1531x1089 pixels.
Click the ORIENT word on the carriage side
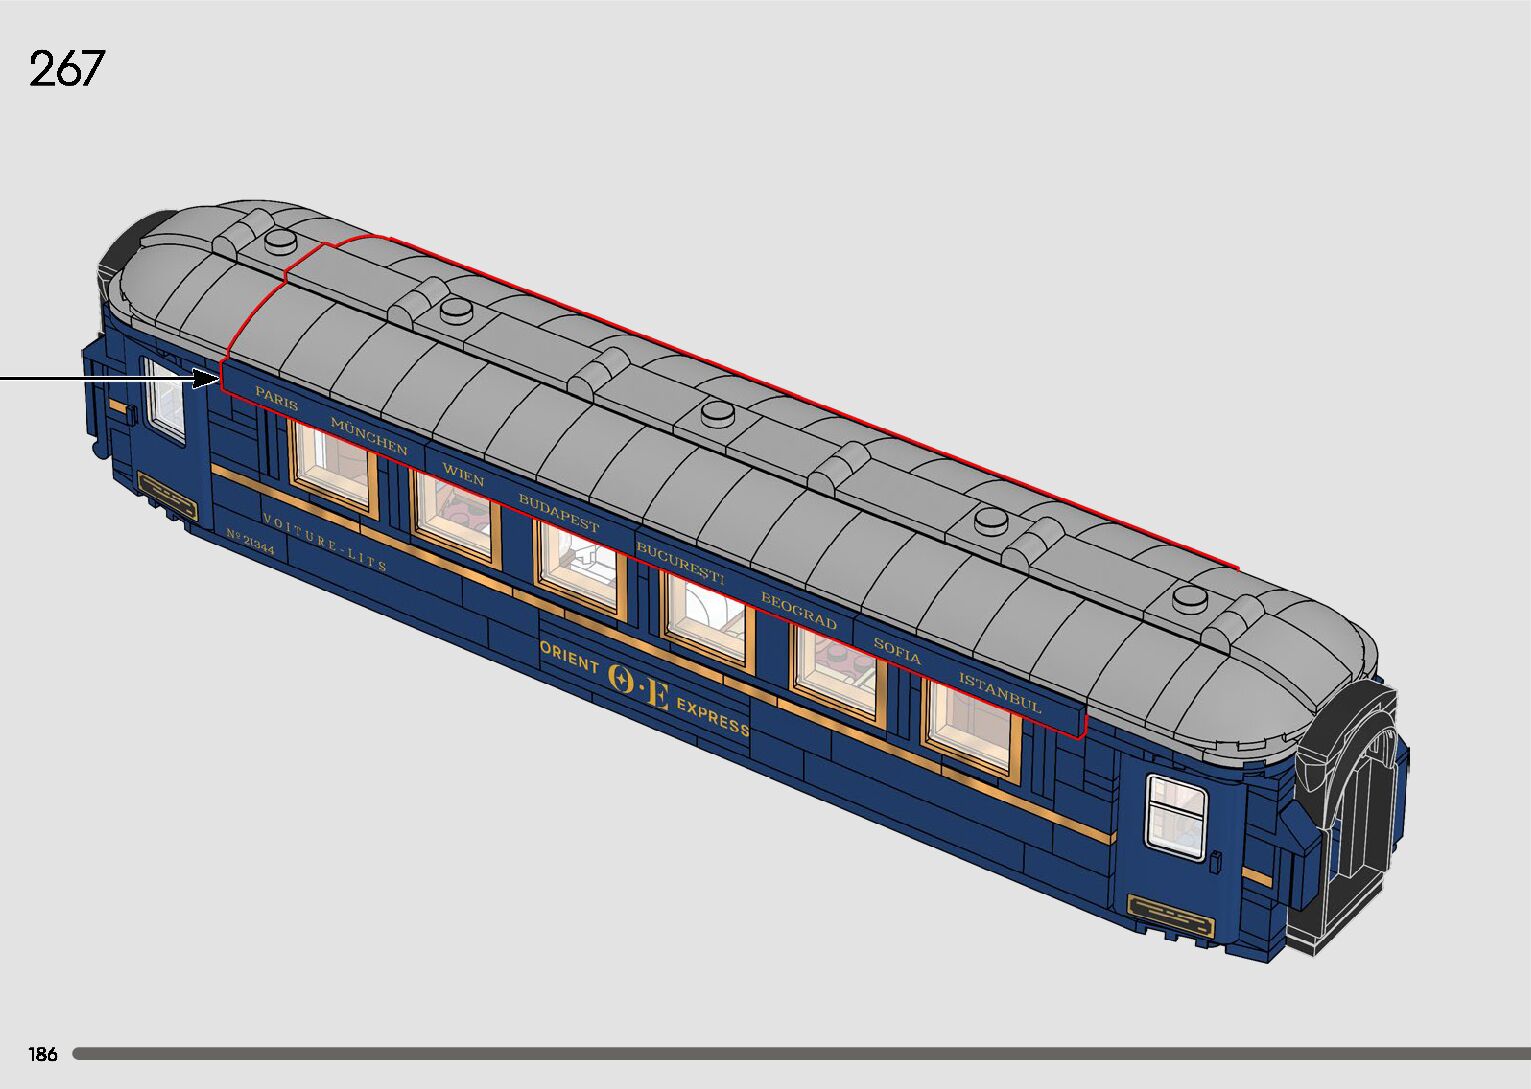569,657
